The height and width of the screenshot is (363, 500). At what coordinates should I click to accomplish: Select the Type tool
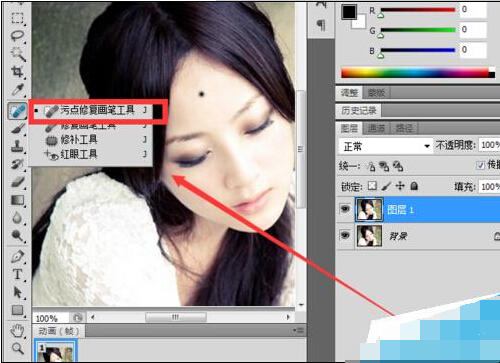pos(17,275)
